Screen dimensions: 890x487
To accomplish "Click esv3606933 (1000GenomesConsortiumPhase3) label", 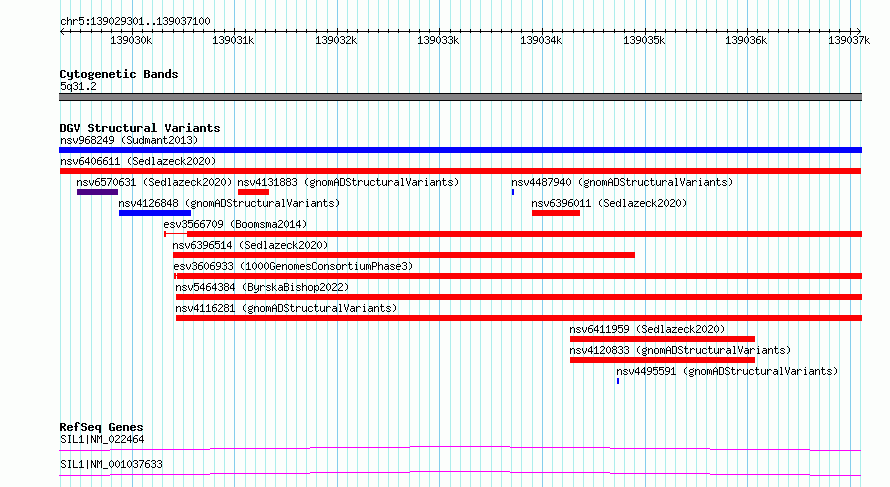I will pyautogui.click(x=293, y=266).
